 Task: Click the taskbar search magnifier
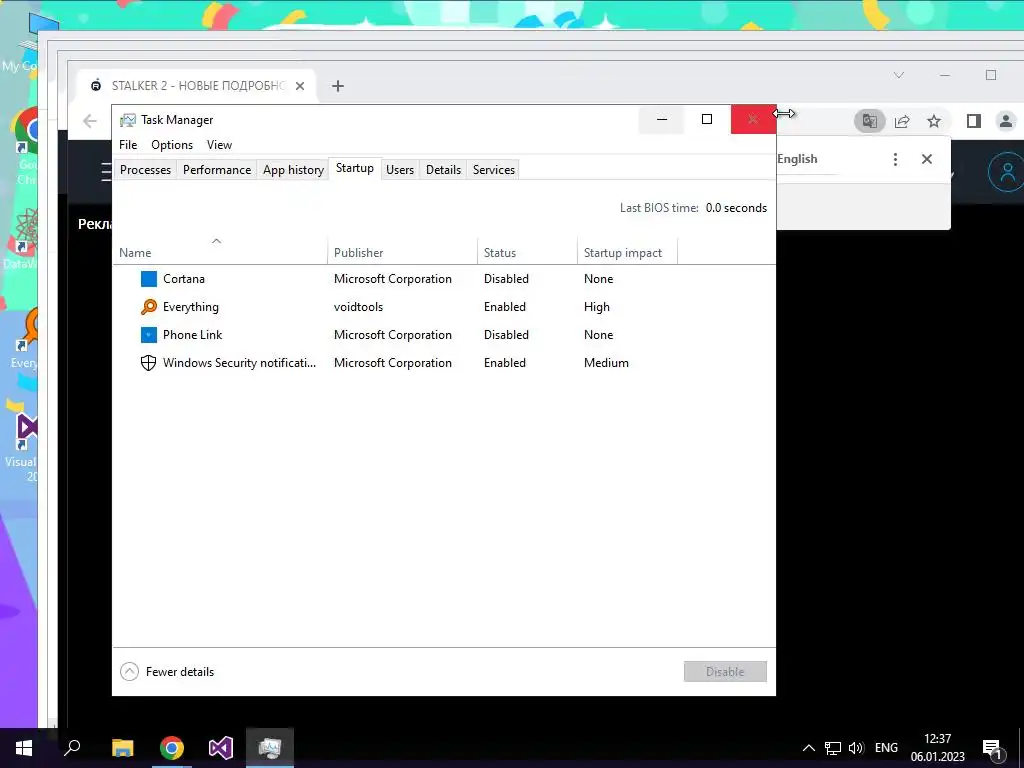[72, 748]
